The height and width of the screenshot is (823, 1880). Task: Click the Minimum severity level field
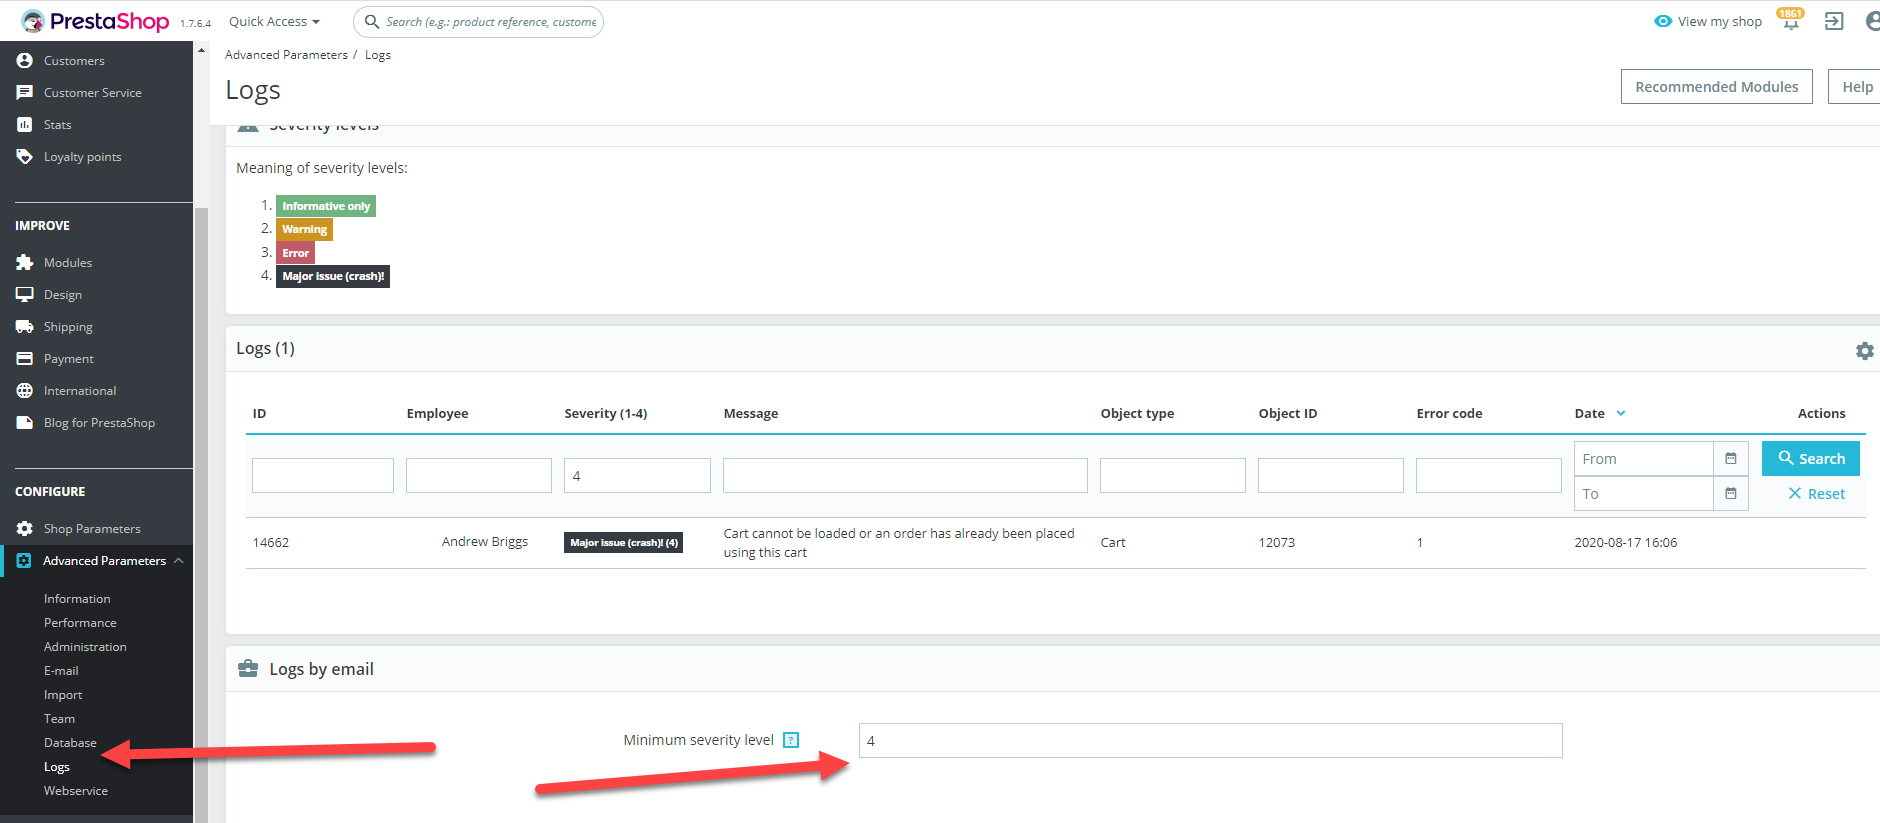(x=1210, y=741)
